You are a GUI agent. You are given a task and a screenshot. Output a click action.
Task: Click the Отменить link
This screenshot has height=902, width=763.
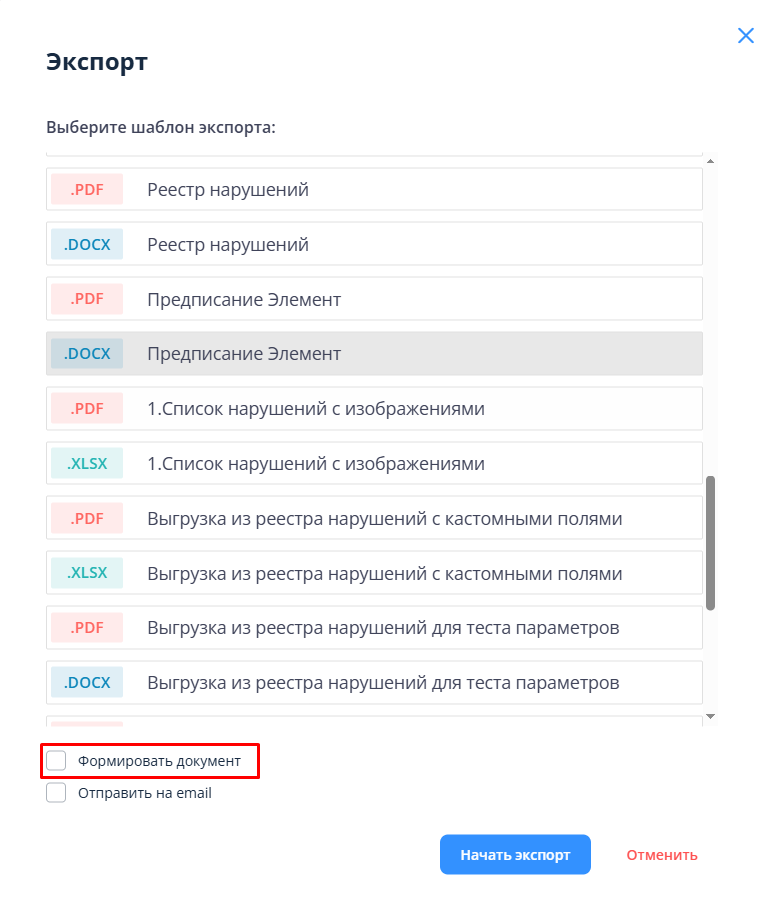click(x=662, y=855)
